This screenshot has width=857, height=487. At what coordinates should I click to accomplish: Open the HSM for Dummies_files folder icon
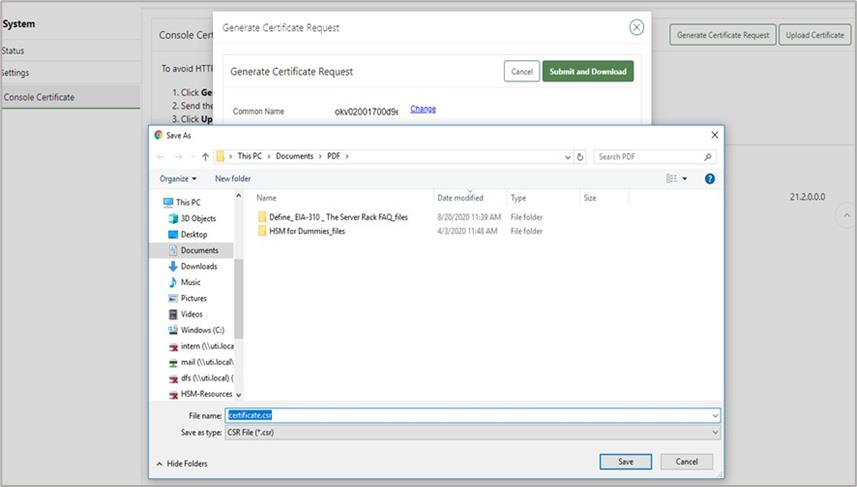pyautogui.click(x=262, y=231)
